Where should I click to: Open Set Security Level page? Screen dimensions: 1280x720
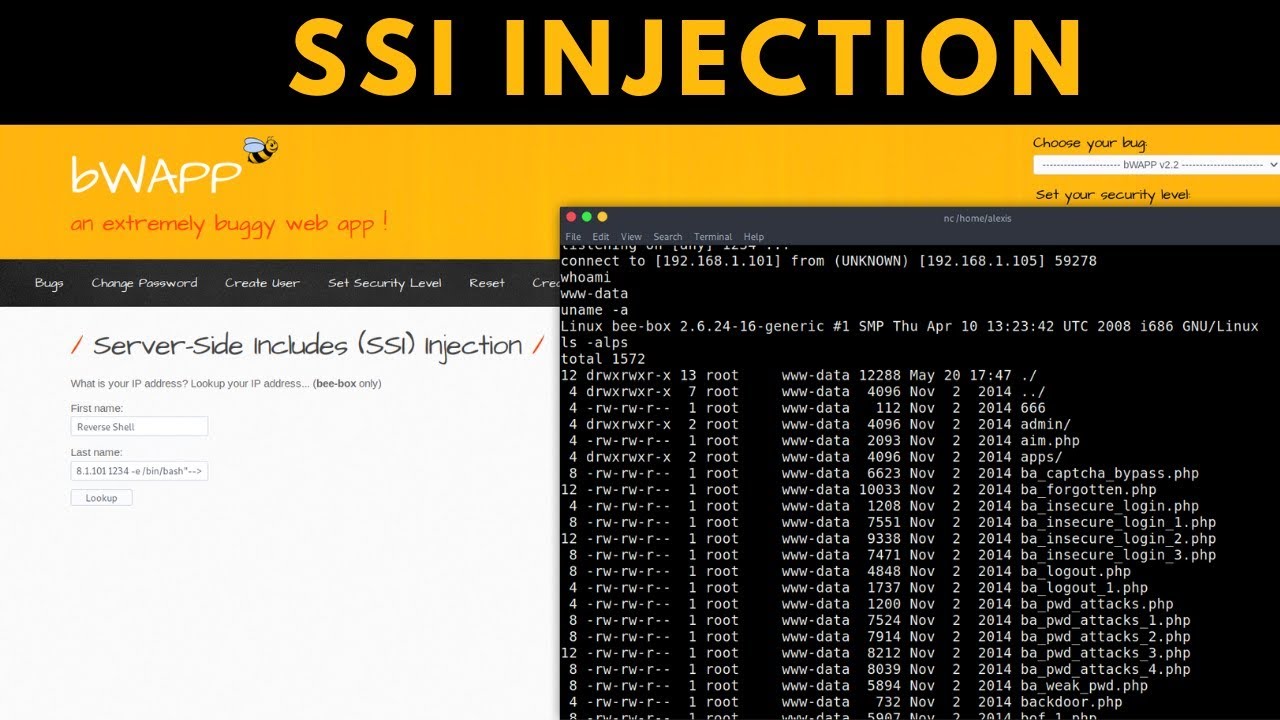pyautogui.click(x=385, y=283)
